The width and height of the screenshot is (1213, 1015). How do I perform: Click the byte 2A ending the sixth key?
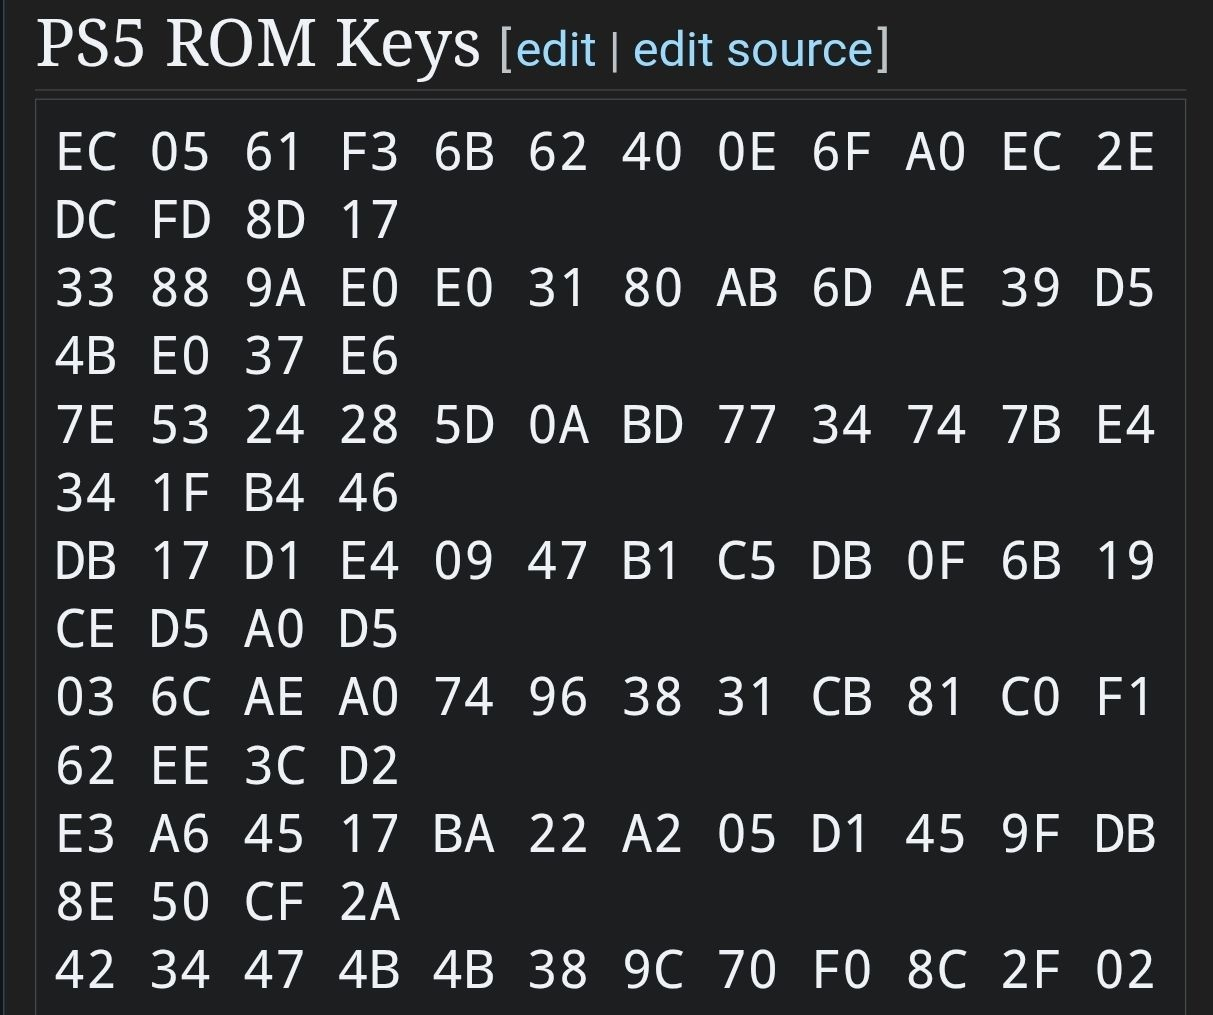369,902
